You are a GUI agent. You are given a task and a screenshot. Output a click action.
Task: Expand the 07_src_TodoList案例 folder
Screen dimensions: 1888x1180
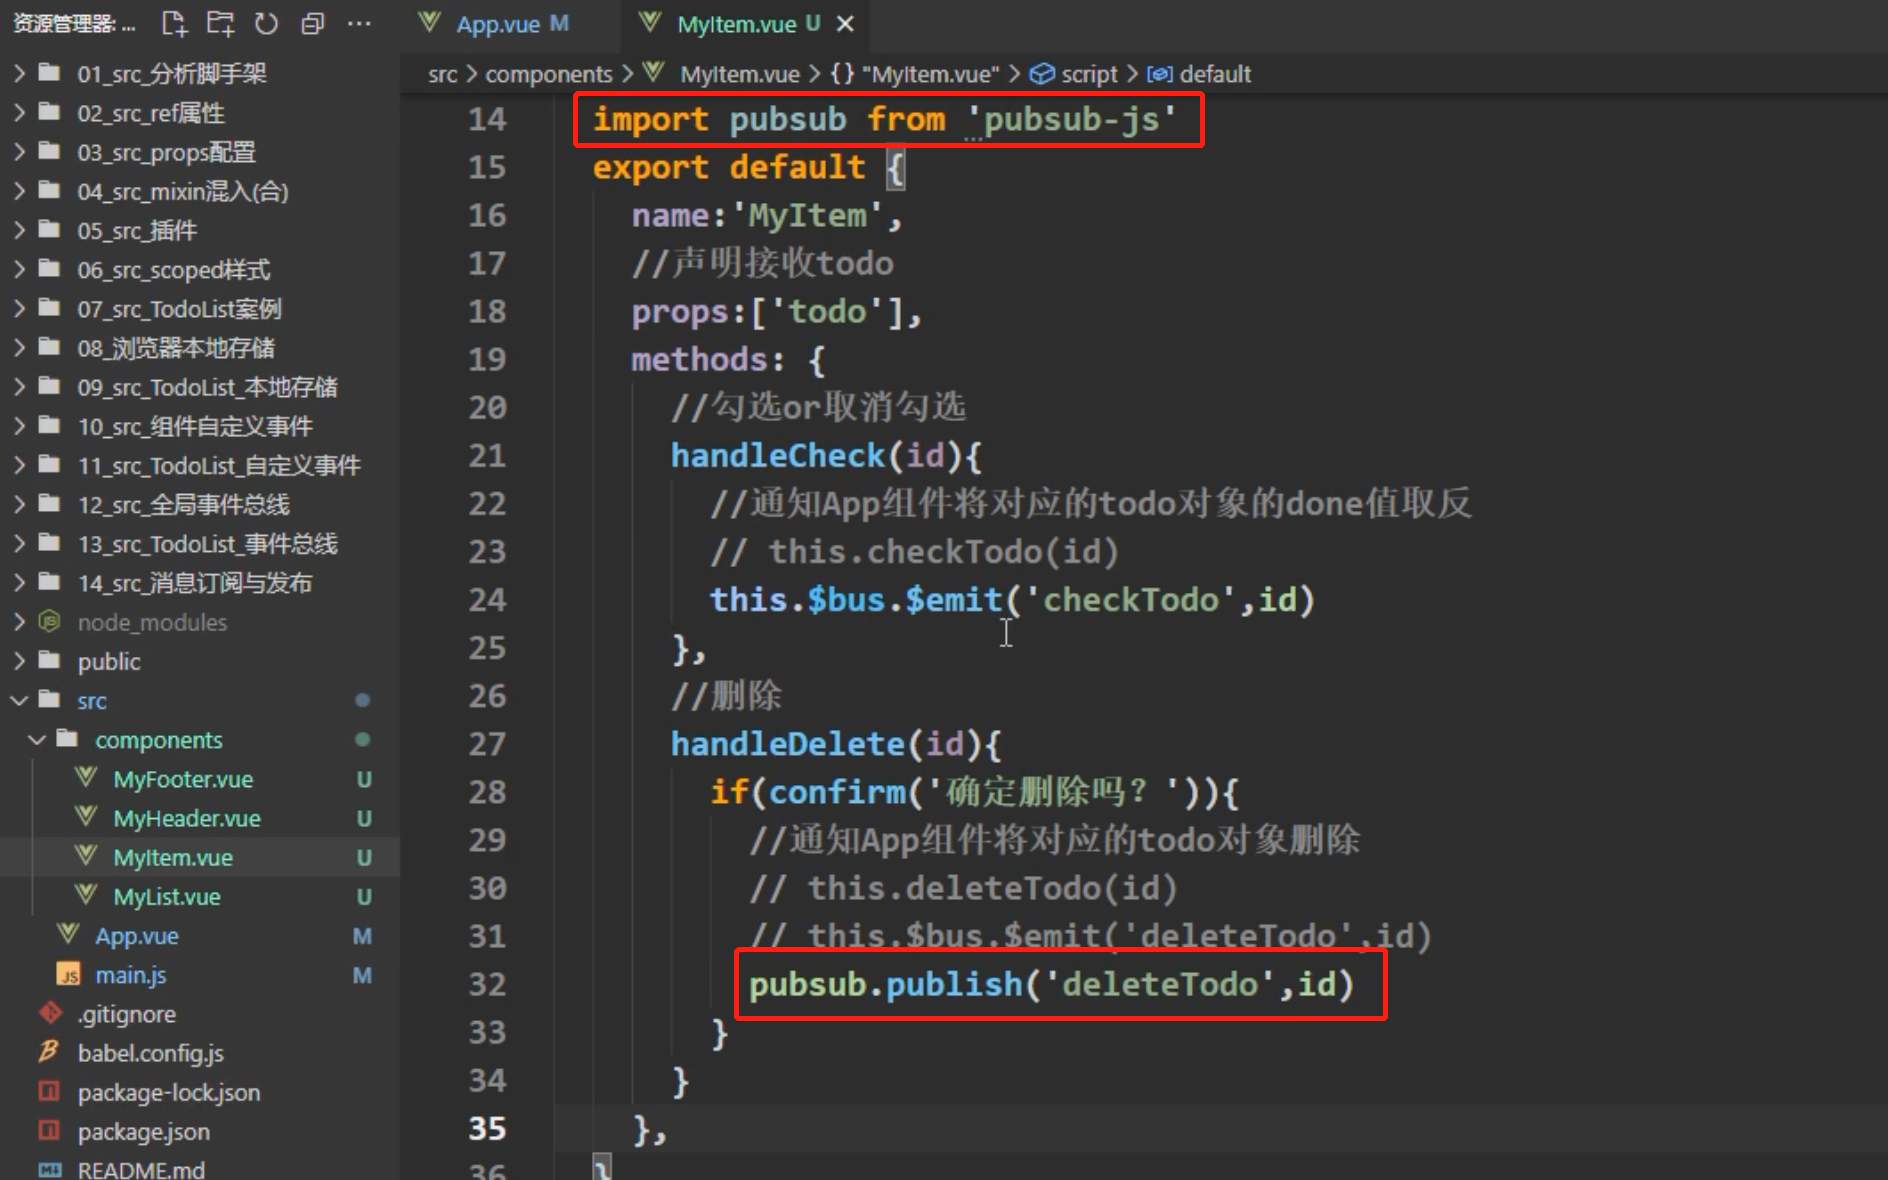pyautogui.click(x=19, y=308)
